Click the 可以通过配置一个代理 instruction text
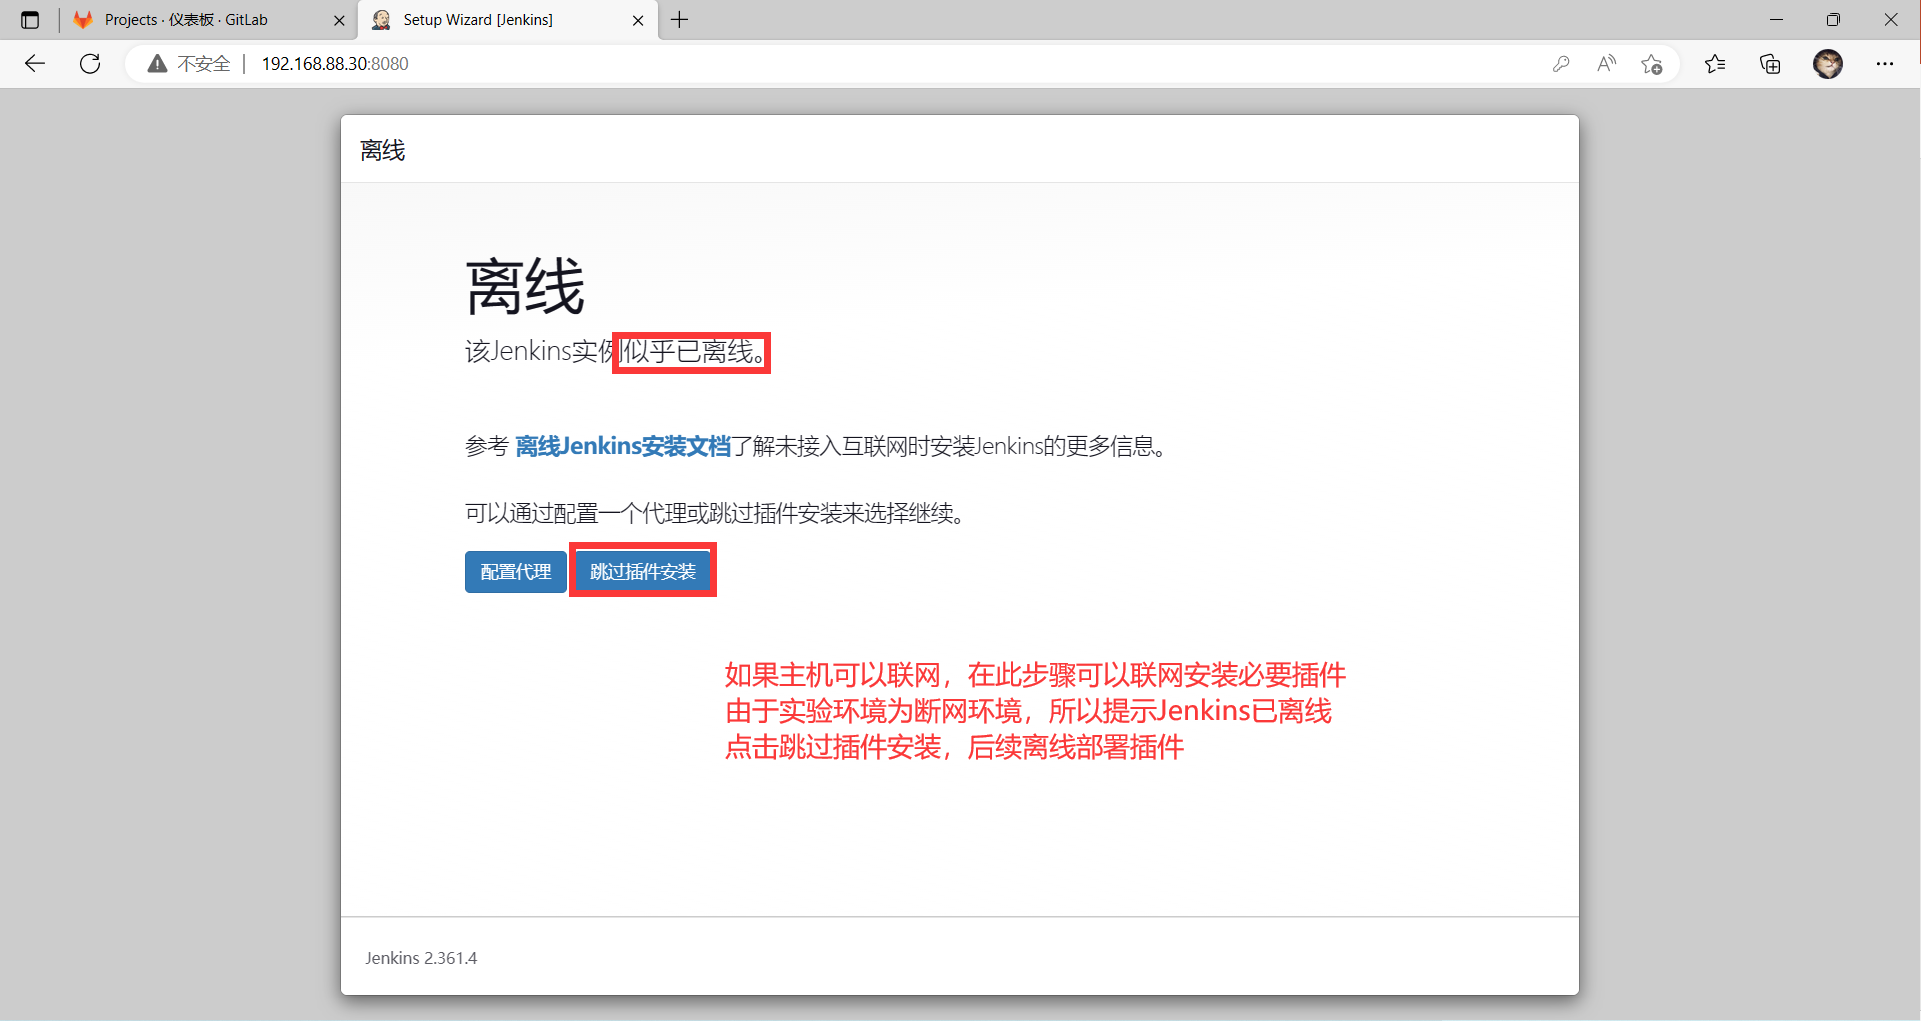1921x1021 pixels. click(716, 514)
